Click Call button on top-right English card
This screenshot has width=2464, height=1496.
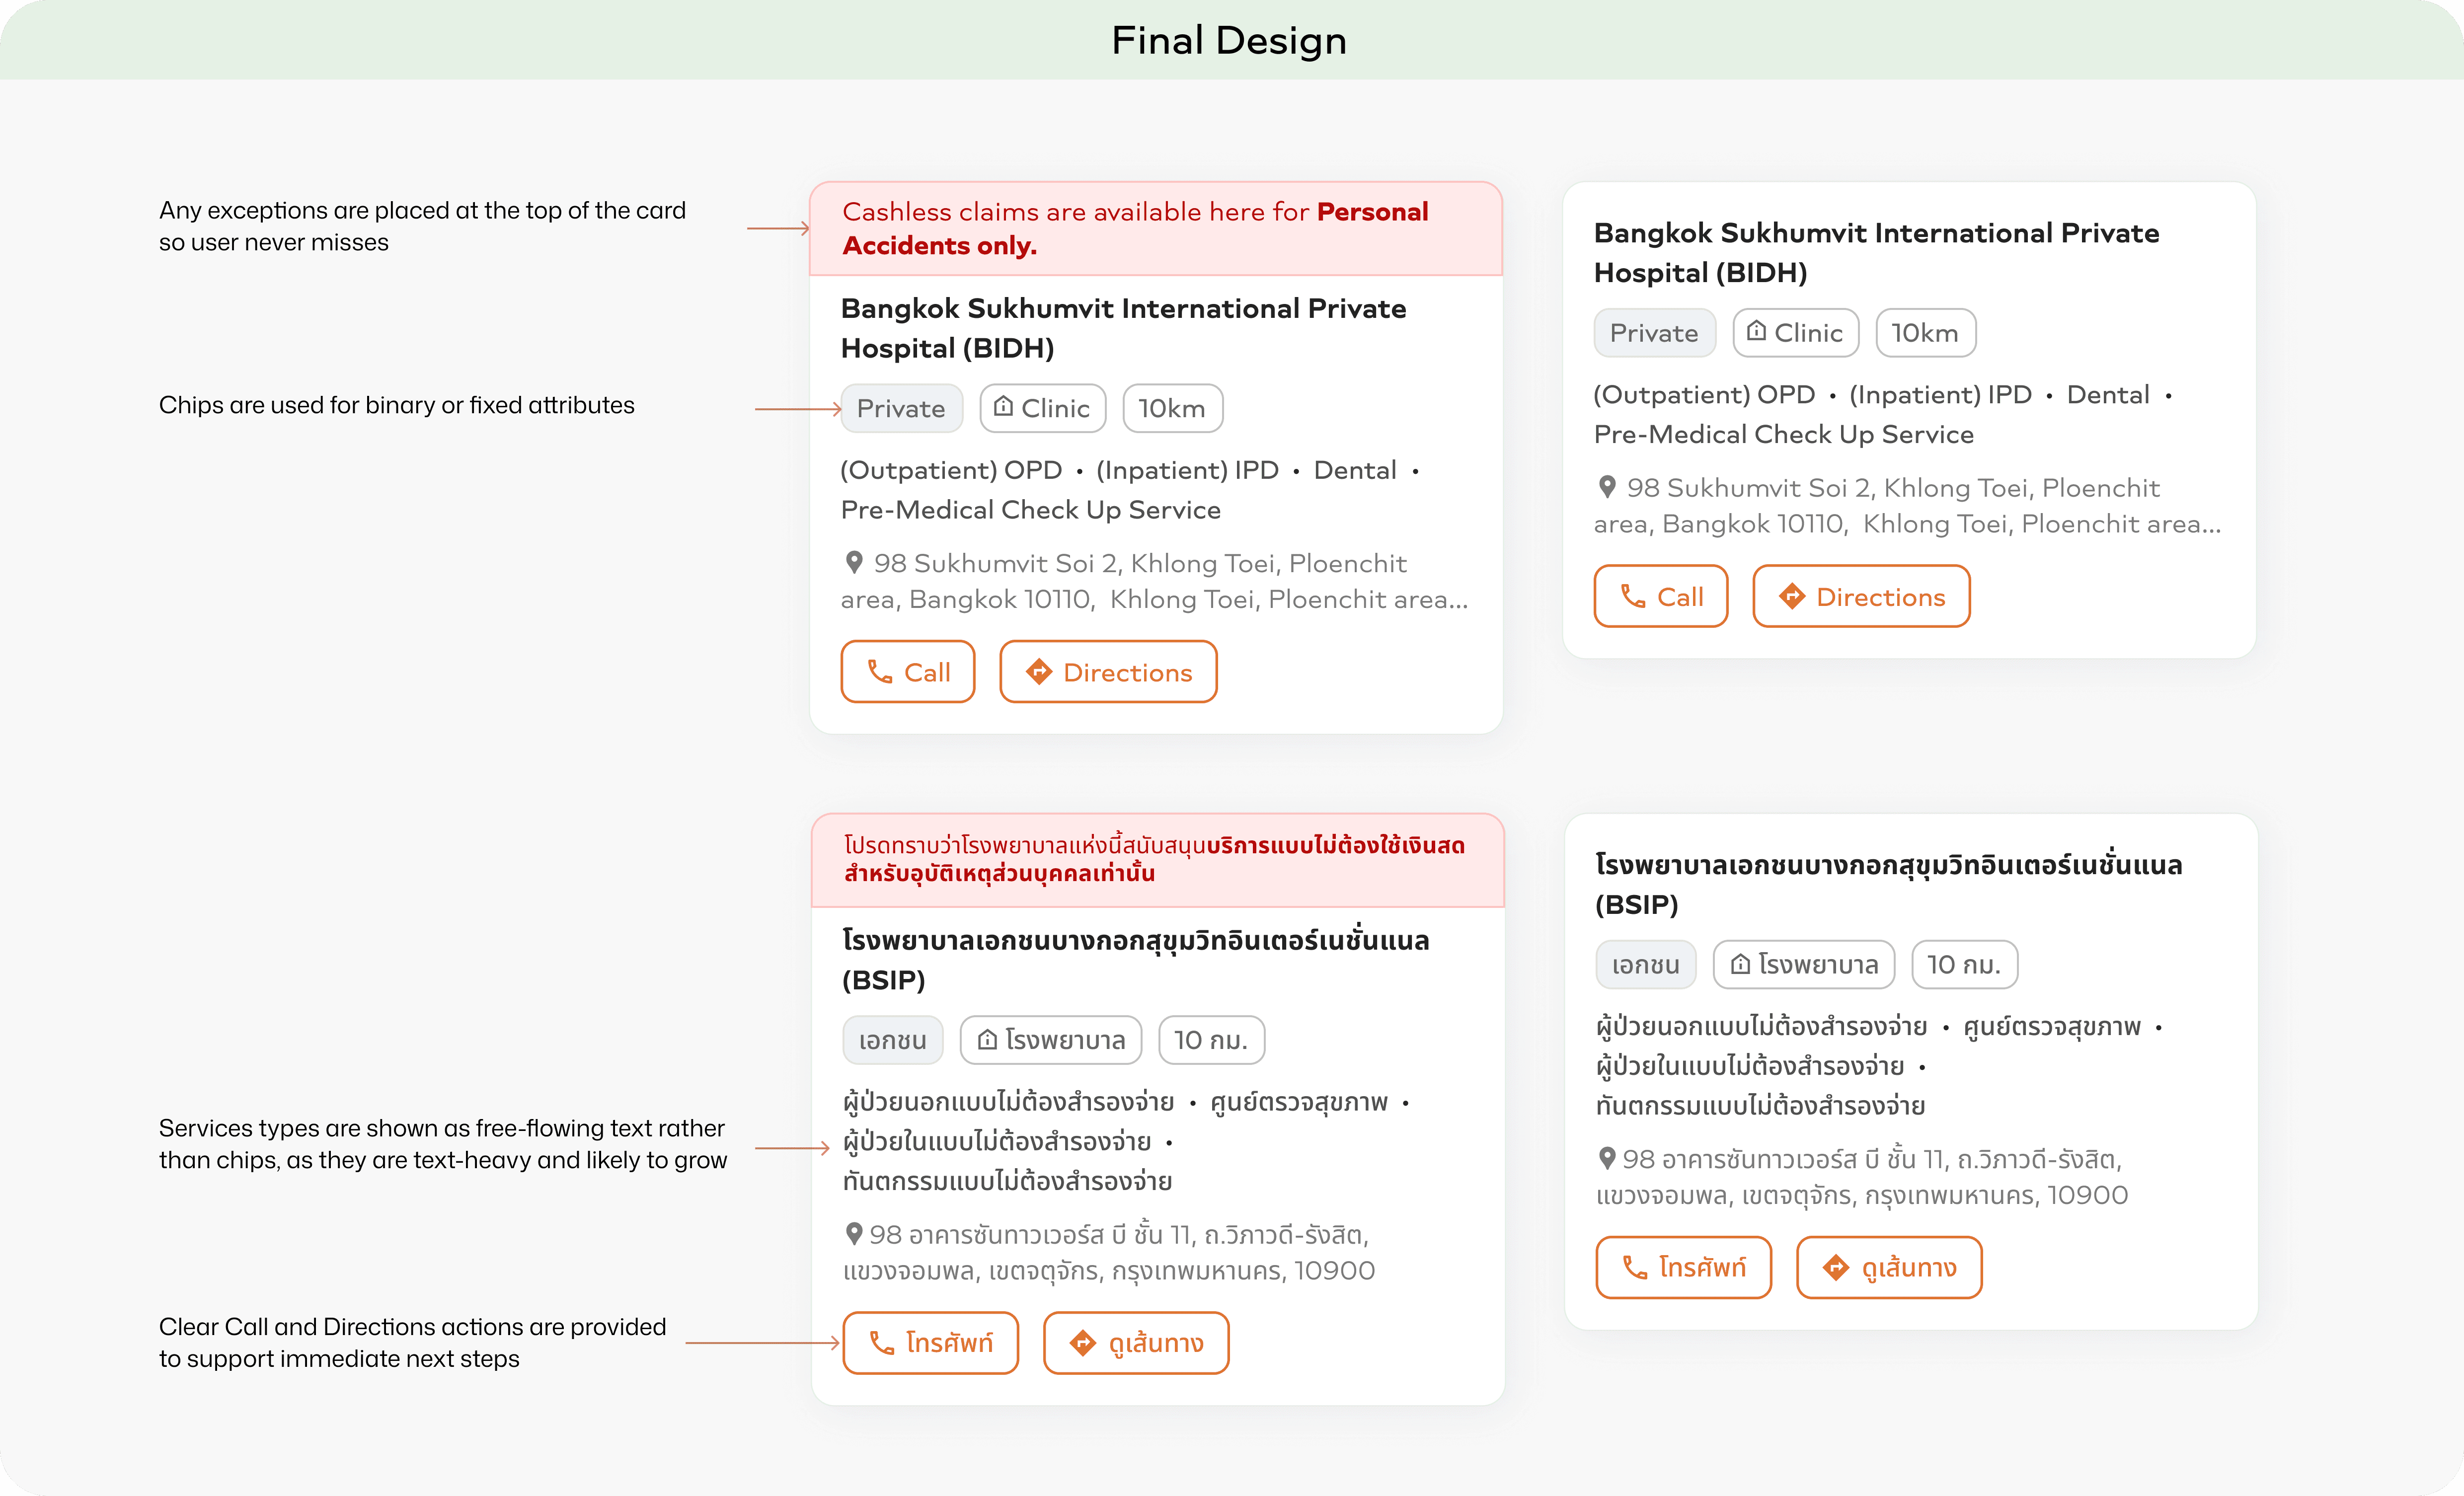pyautogui.click(x=1660, y=597)
